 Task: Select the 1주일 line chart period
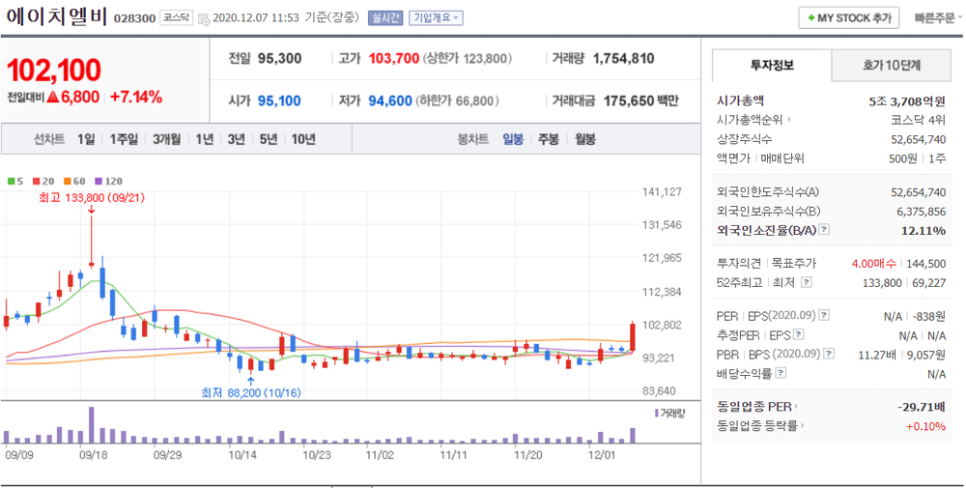point(124,139)
